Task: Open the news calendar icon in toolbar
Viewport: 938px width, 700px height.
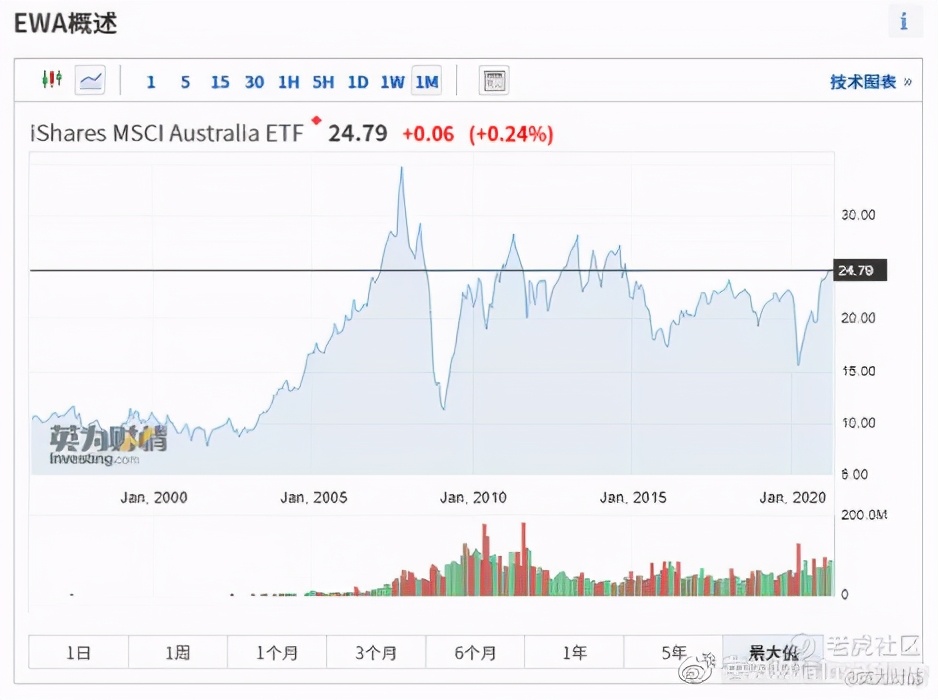Action: (493, 81)
